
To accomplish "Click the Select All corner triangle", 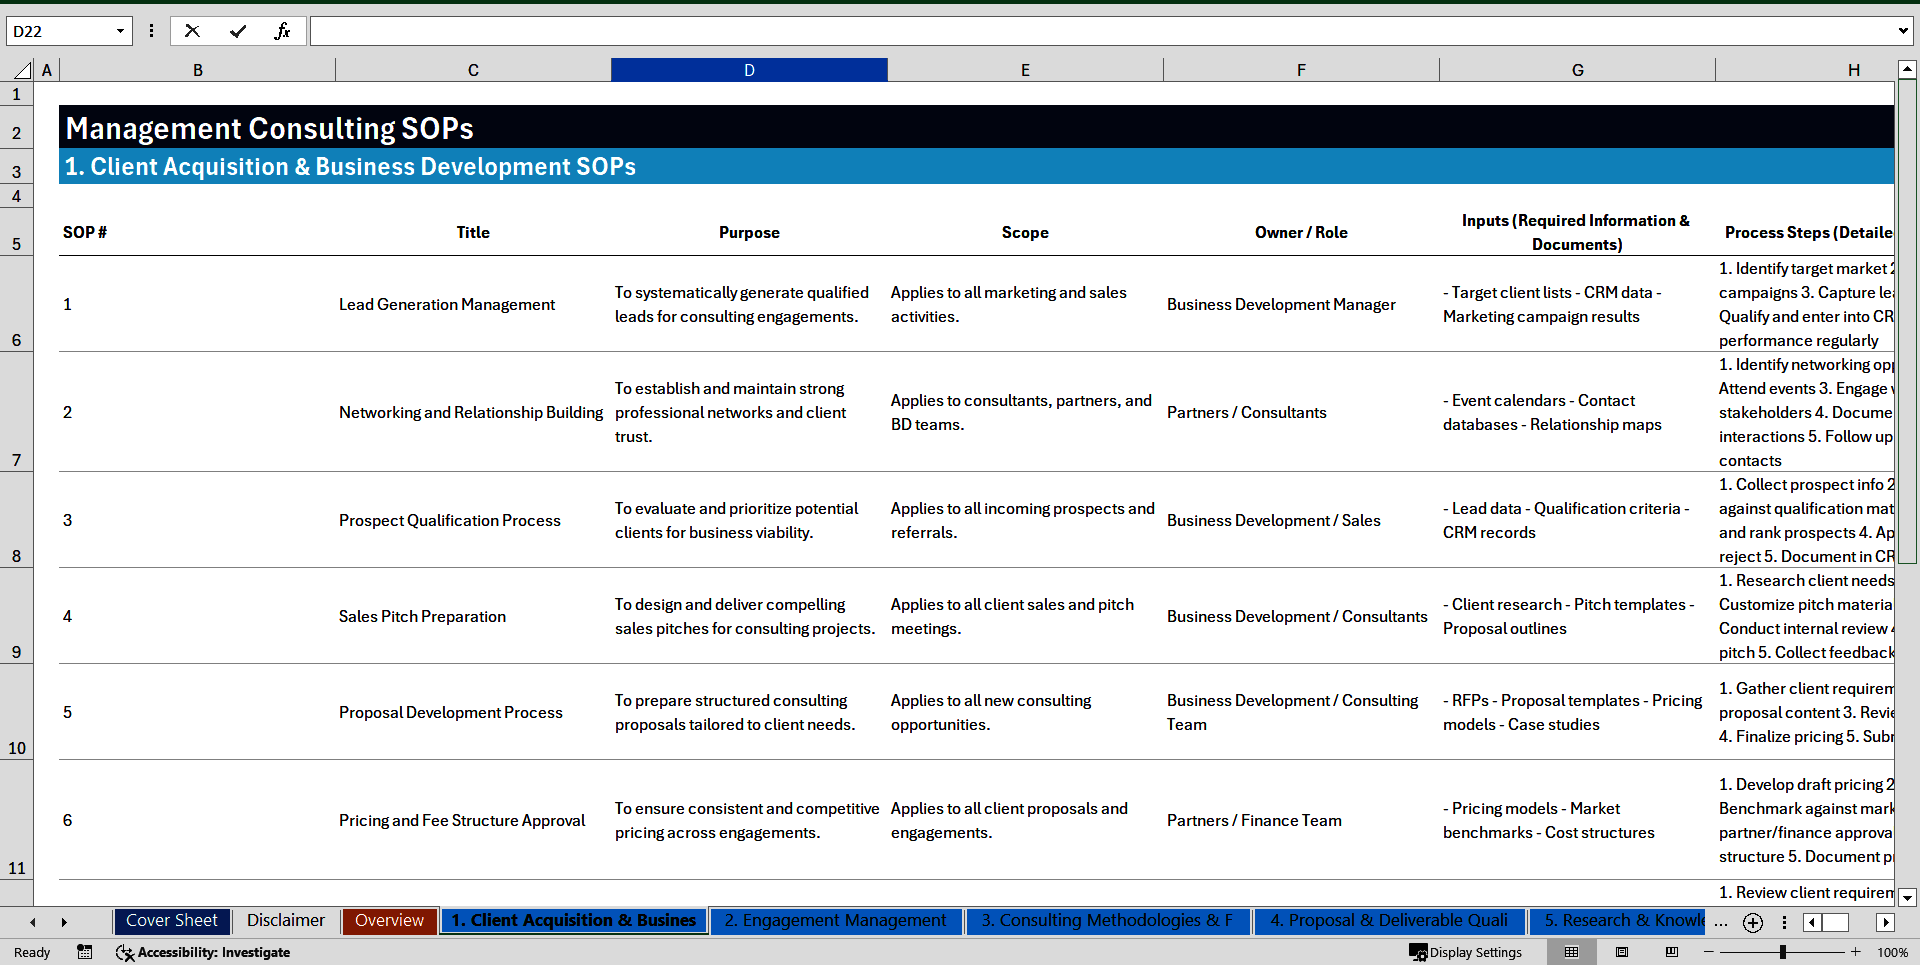I will 22,70.
